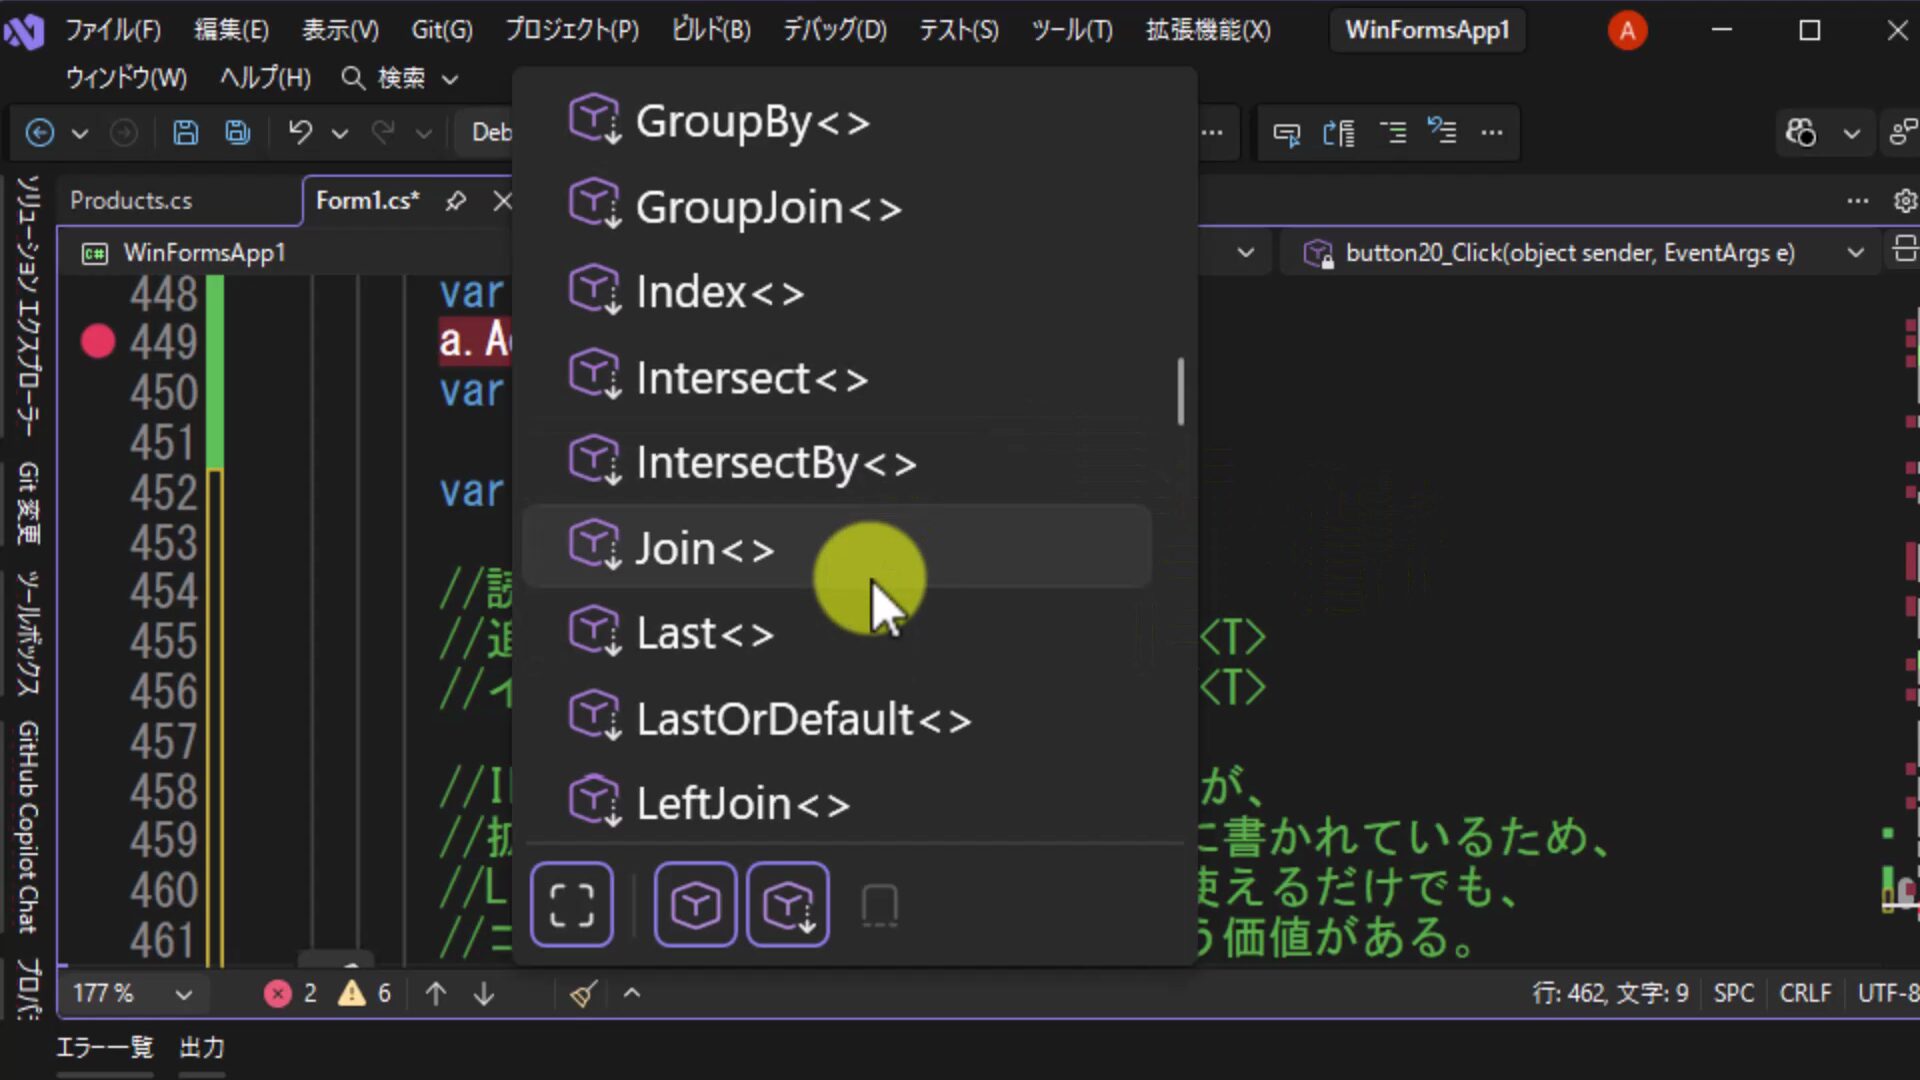Toggle the snippet filter in completion list
1920x1080 pixels.
coord(880,905)
